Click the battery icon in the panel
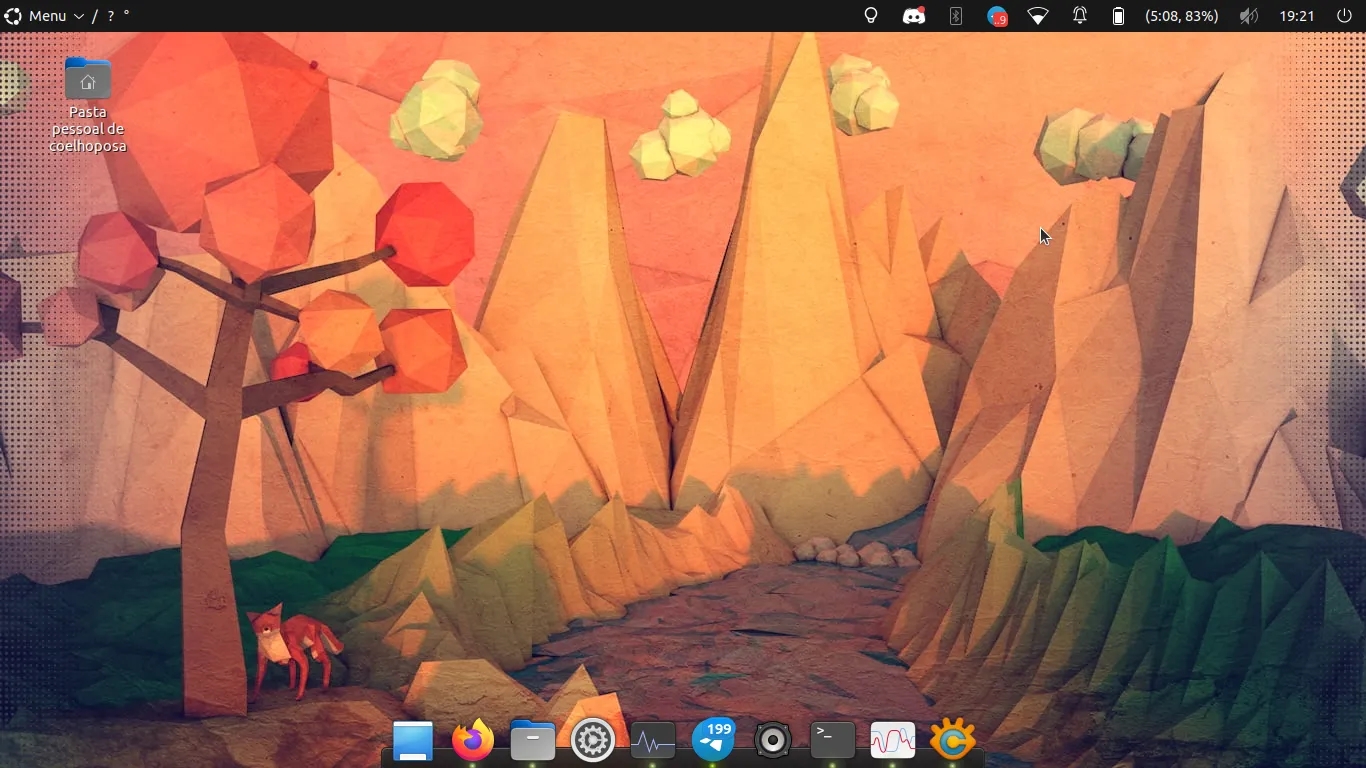The height and width of the screenshot is (768, 1366). click(x=1119, y=16)
